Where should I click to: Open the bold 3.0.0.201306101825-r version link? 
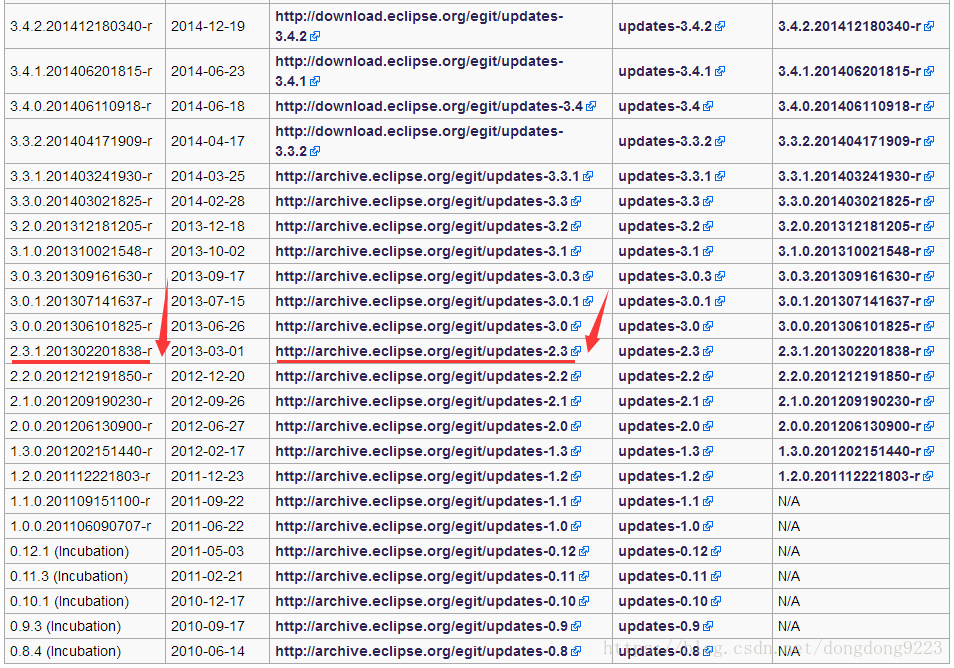(x=855, y=325)
